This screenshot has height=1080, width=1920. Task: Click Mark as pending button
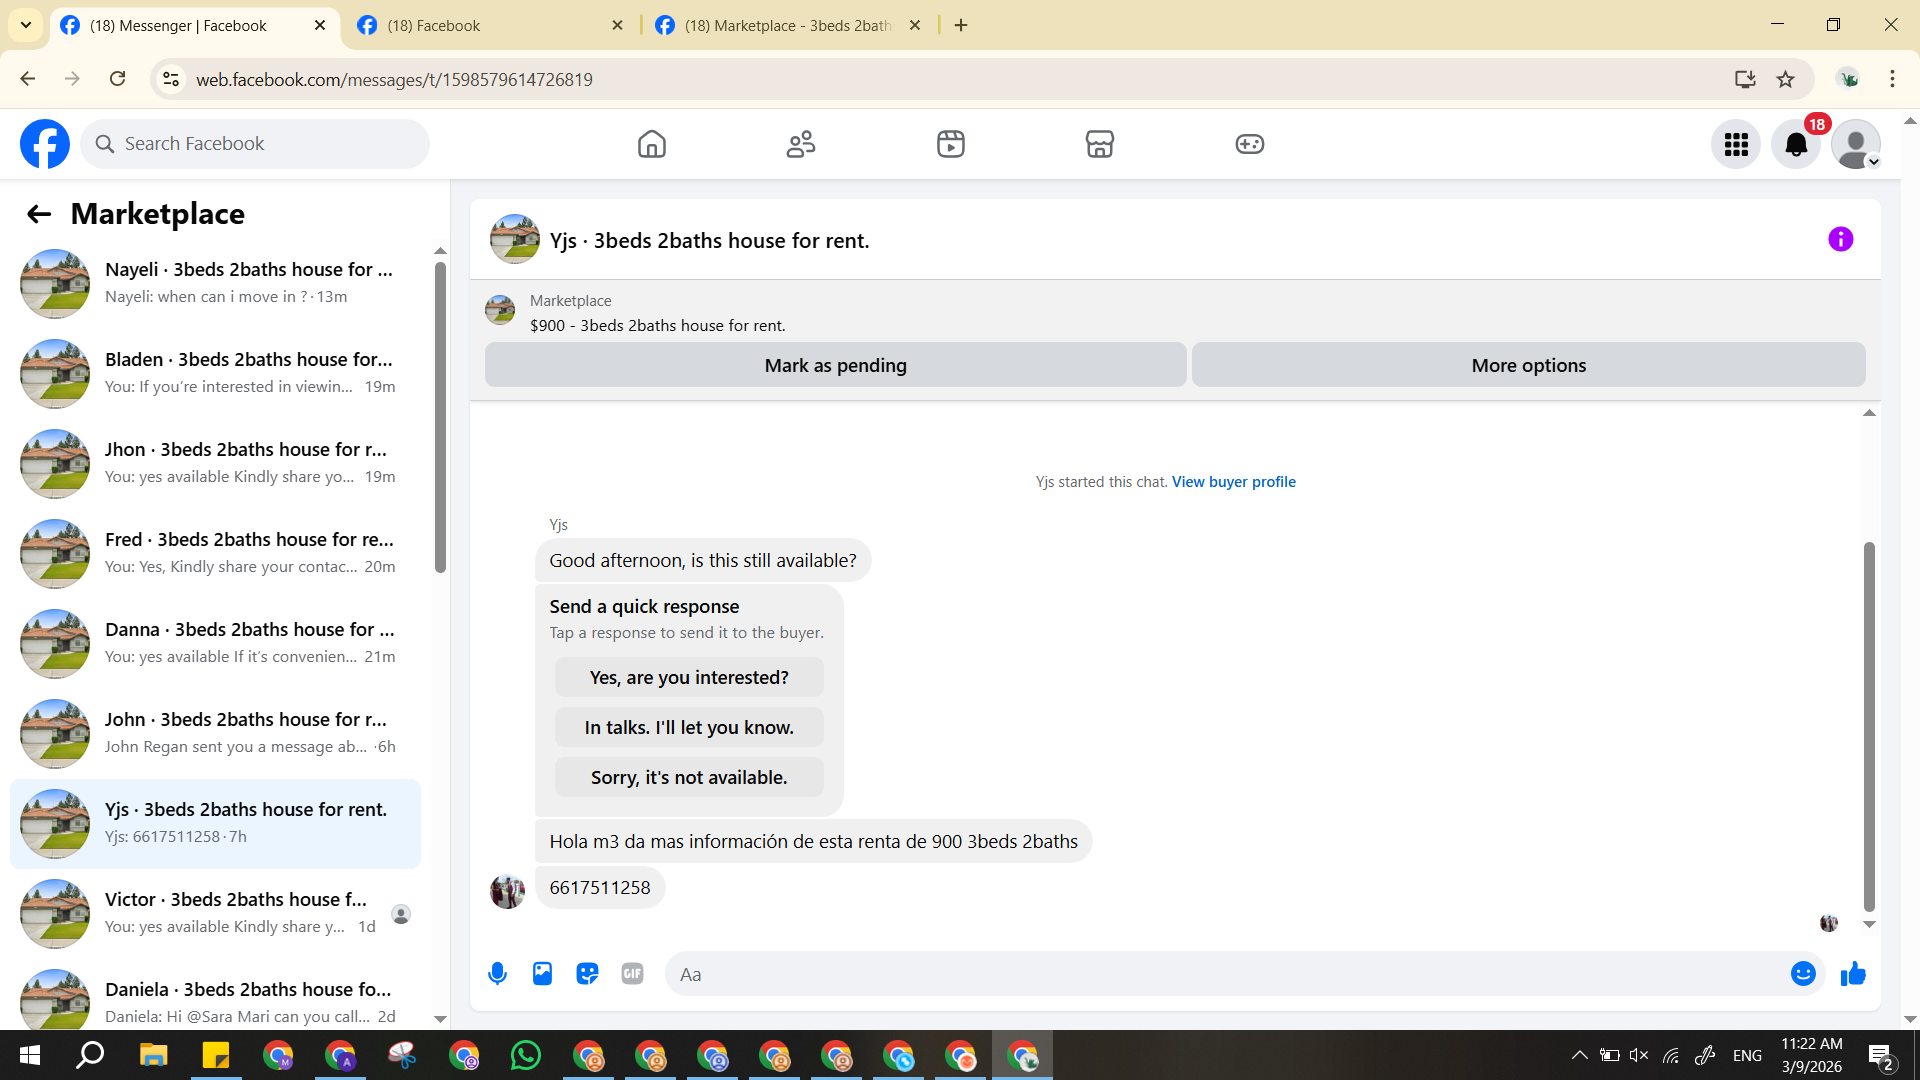[835, 365]
